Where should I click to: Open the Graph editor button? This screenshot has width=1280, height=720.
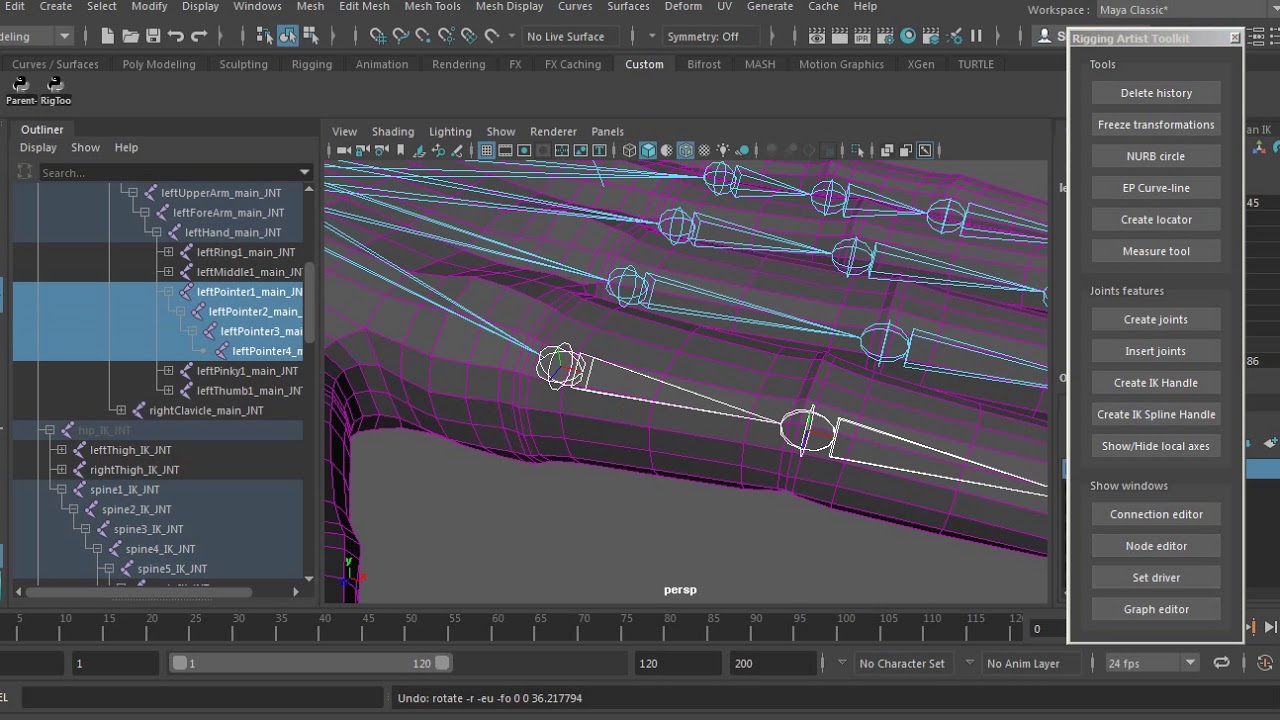pyautogui.click(x=1156, y=609)
